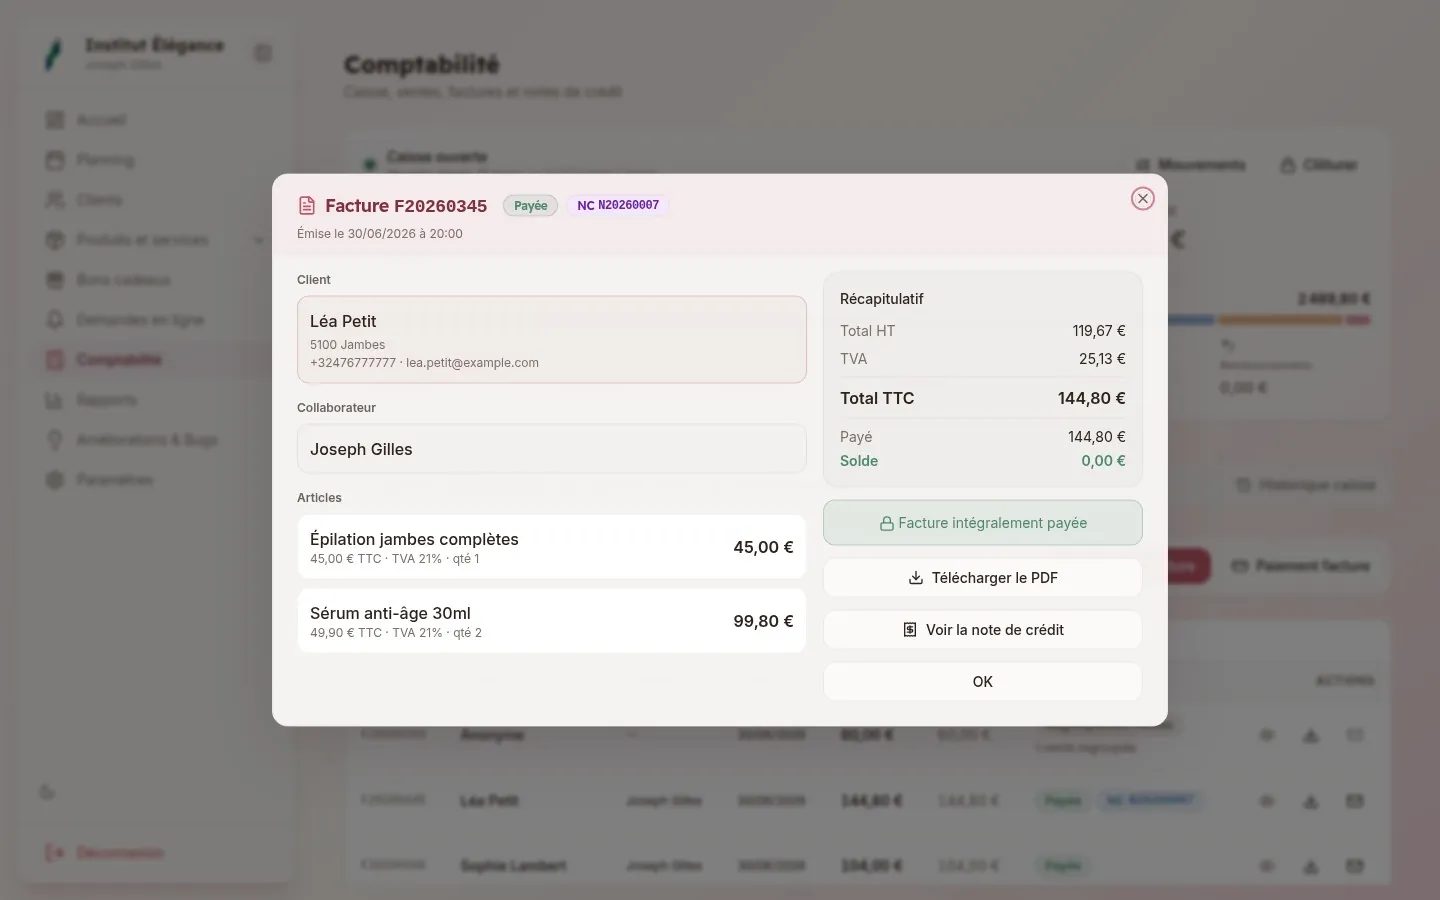Click the Clients people icon in the sidebar
This screenshot has width=1440, height=900.
point(55,200)
